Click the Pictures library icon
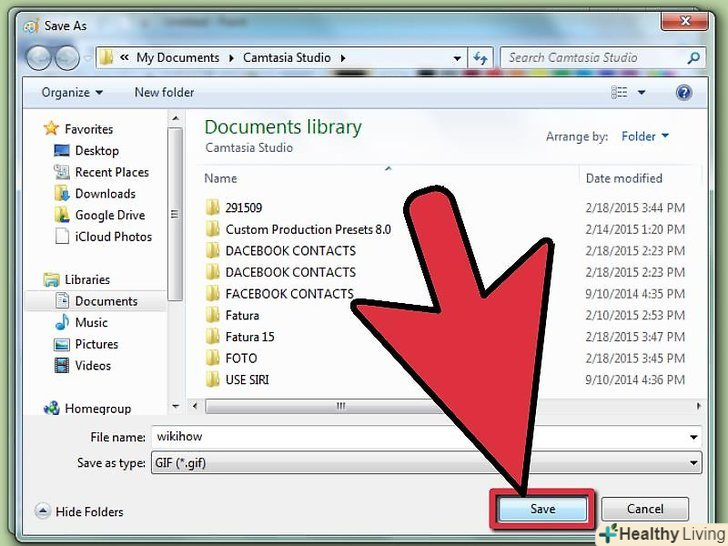This screenshot has height=546, width=728. [62, 344]
